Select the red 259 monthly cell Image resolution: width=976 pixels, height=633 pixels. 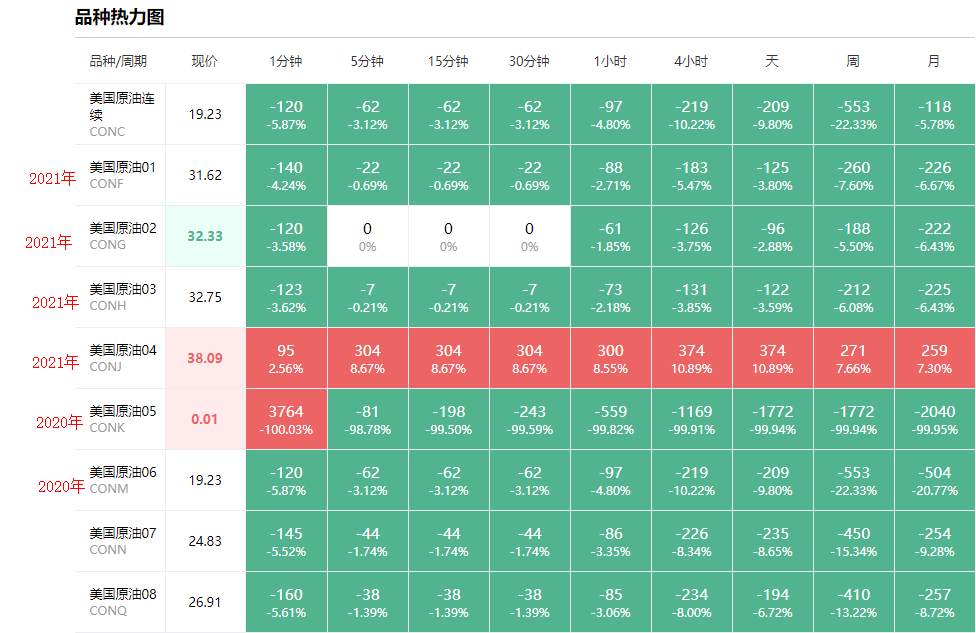934,358
